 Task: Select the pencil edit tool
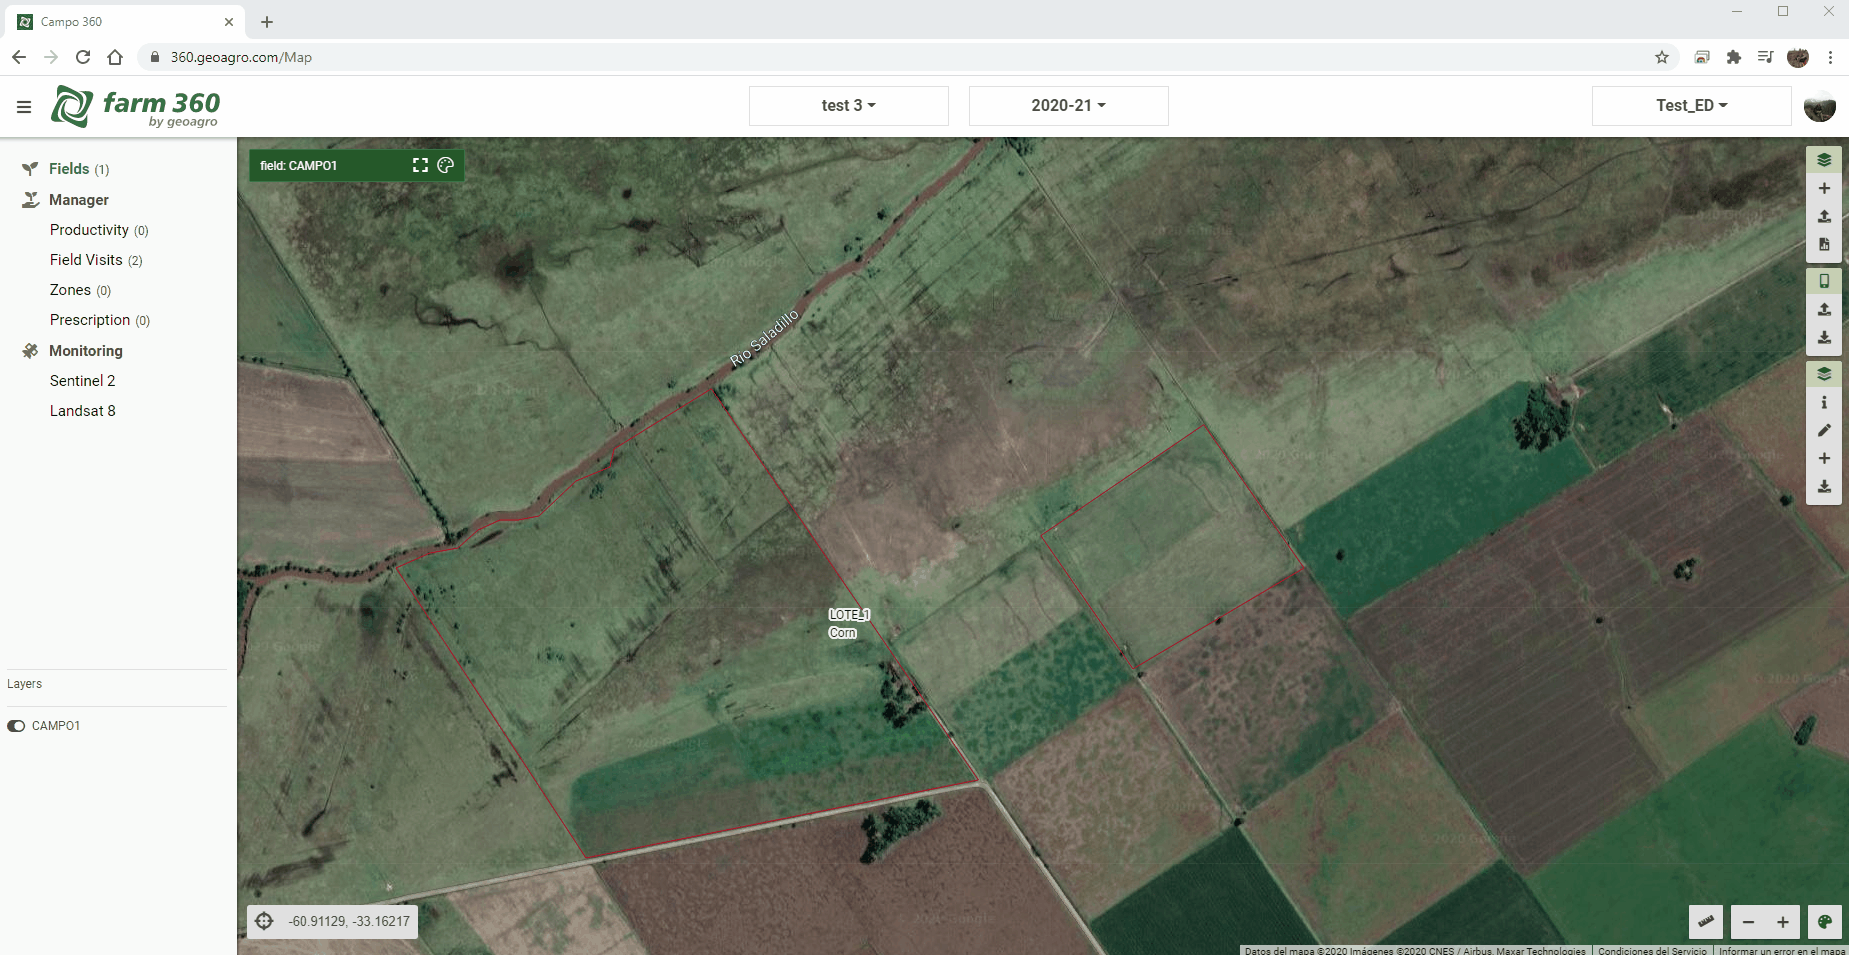pyautogui.click(x=1824, y=430)
